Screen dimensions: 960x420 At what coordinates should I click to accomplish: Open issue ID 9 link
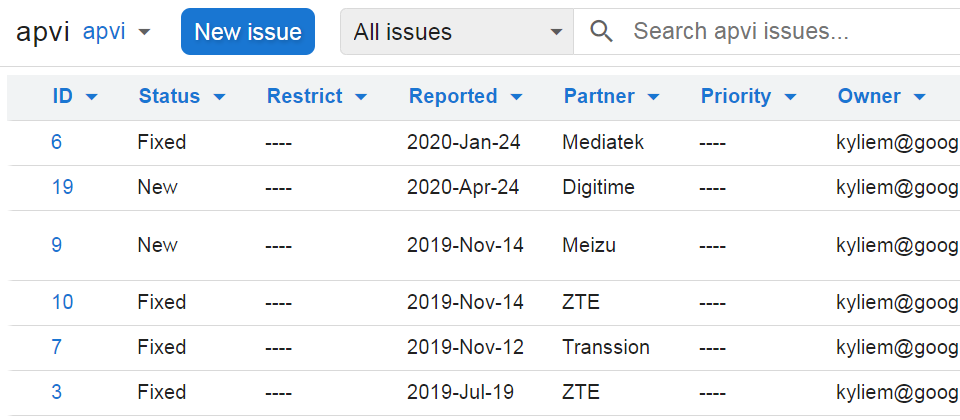[56, 245]
